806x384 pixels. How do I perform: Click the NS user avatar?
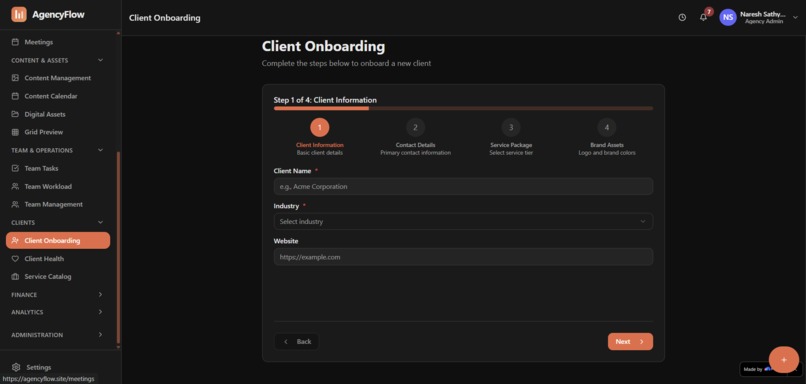[727, 17]
